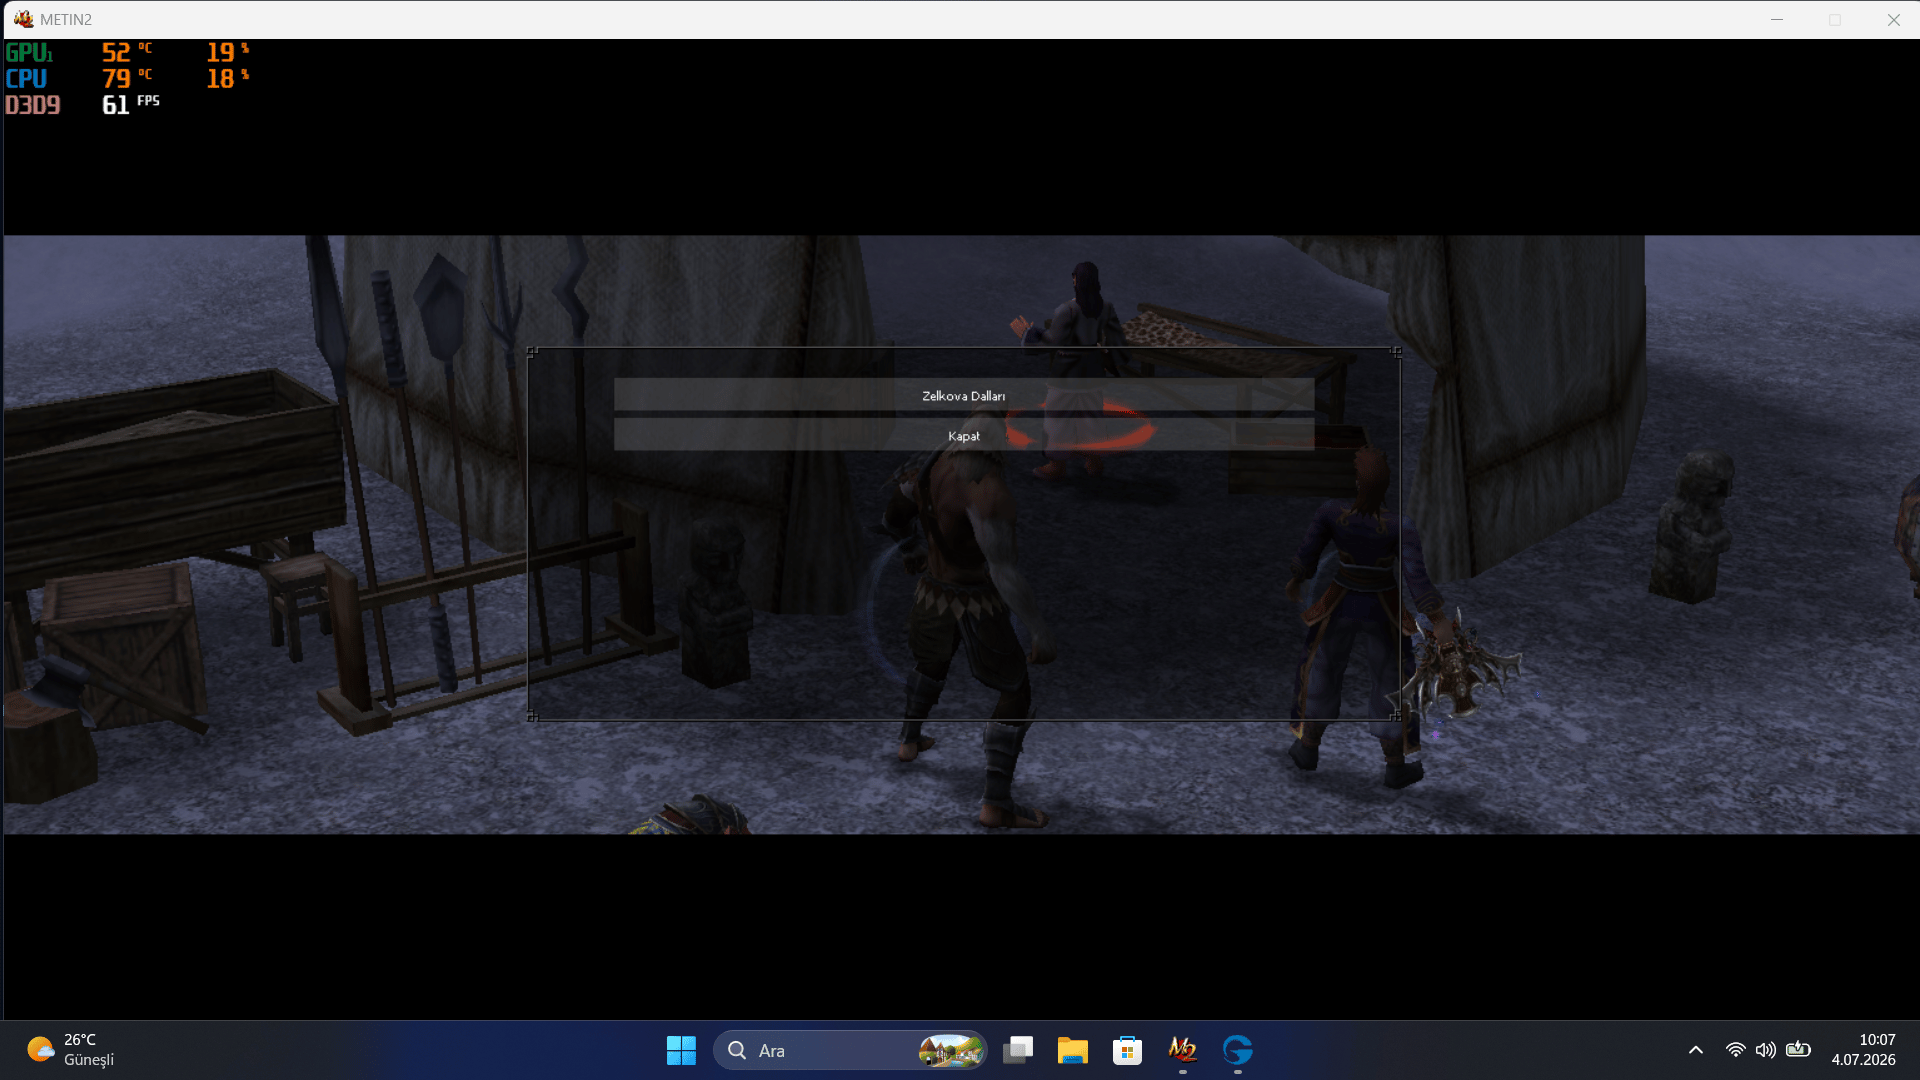Switch to Metin2 taskbar icon
1920x1080 pixels.
(x=1182, y=1050)
